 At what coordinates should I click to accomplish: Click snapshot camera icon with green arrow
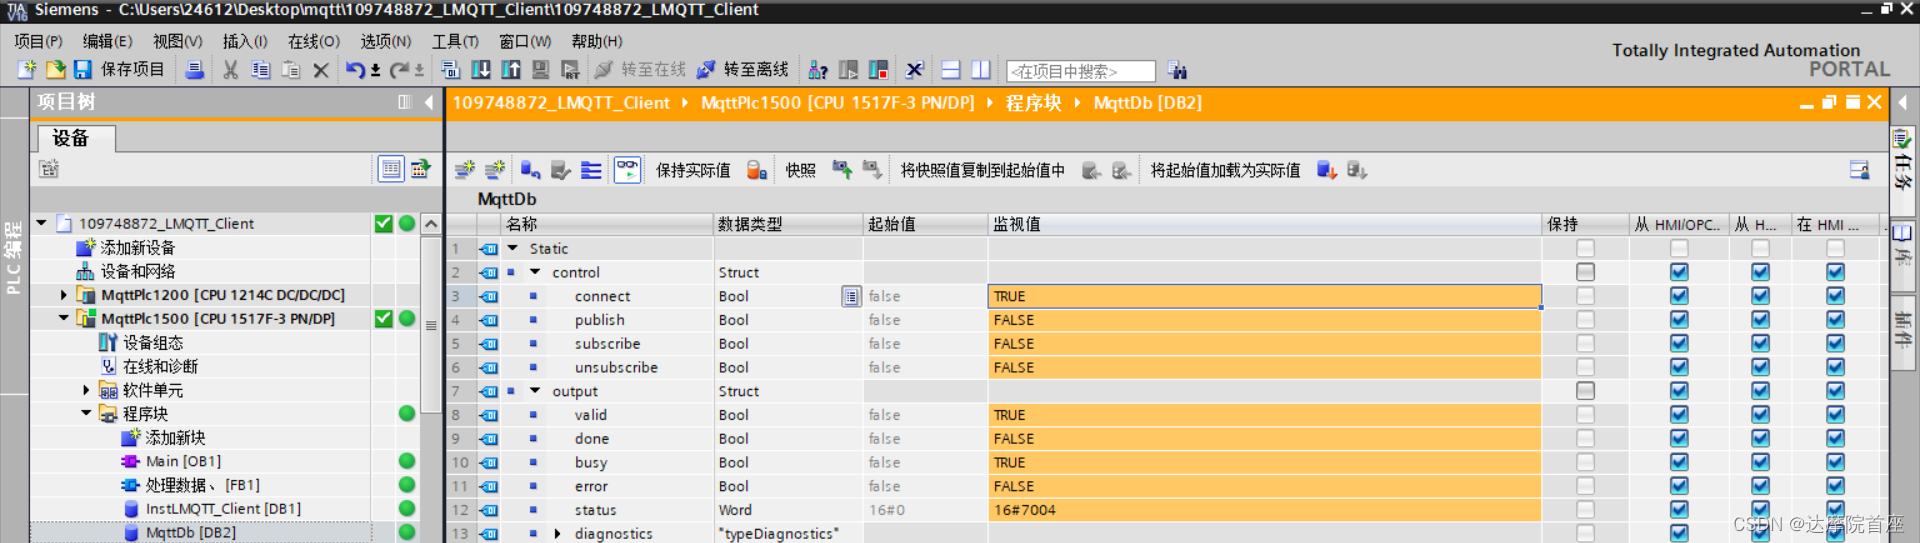pyautogui.click(x=842, y=170)
